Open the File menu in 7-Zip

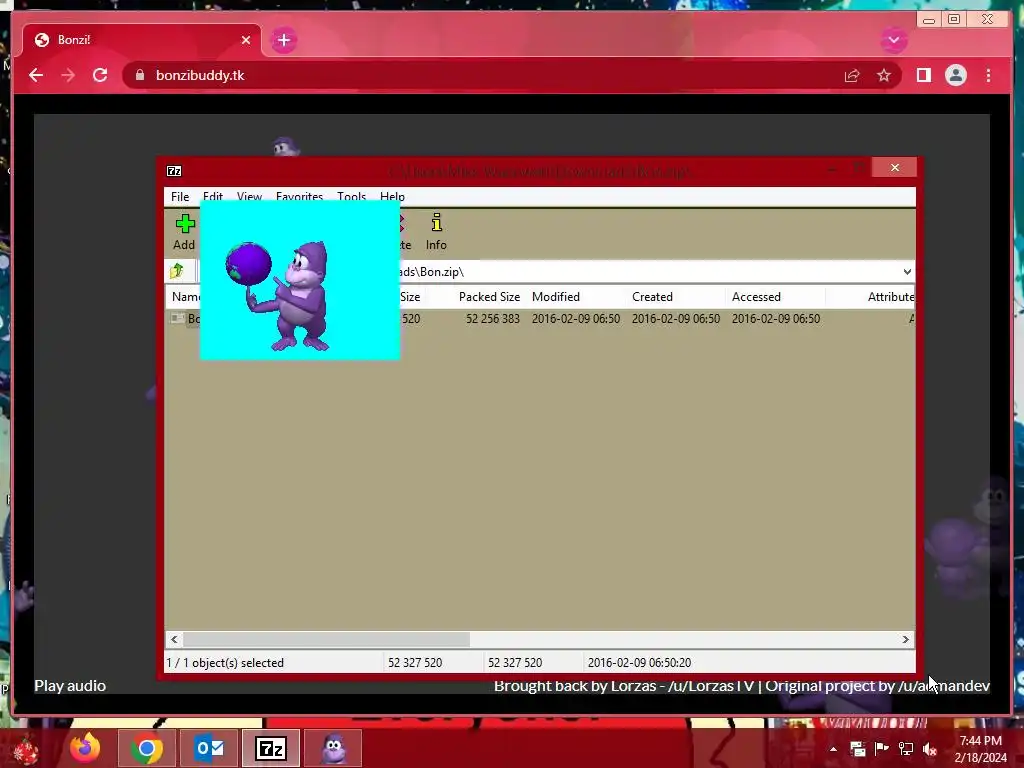[x=180, y=197]
